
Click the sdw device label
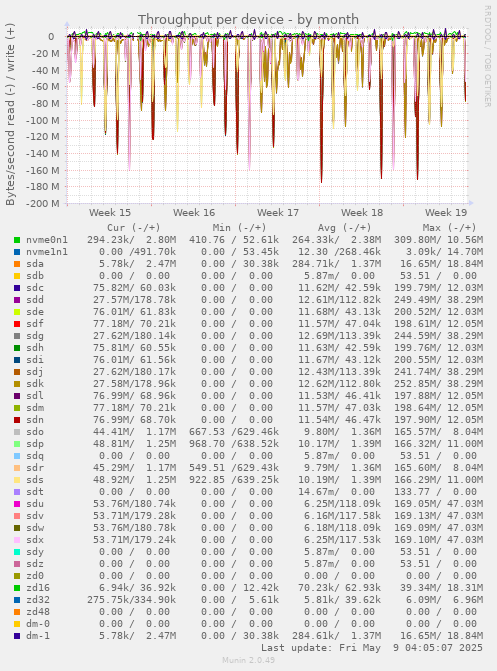click(35, 528)
